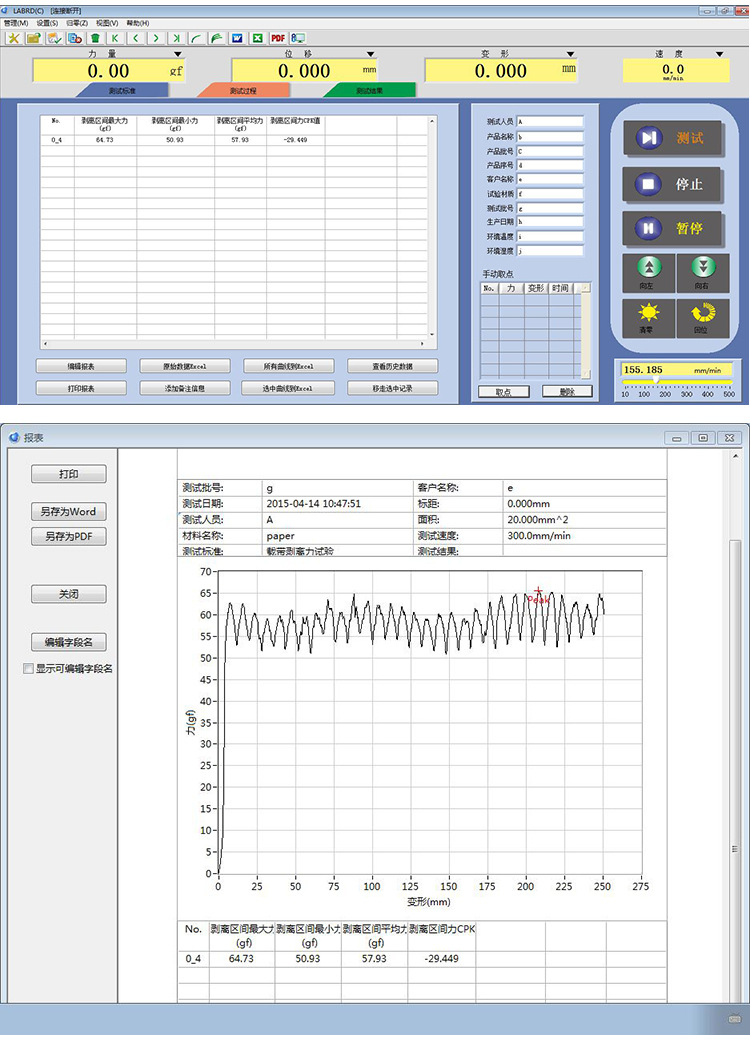Open the 设置(S) menu
The height and width of the screenshot is (1056, 750).
point(47,22)
